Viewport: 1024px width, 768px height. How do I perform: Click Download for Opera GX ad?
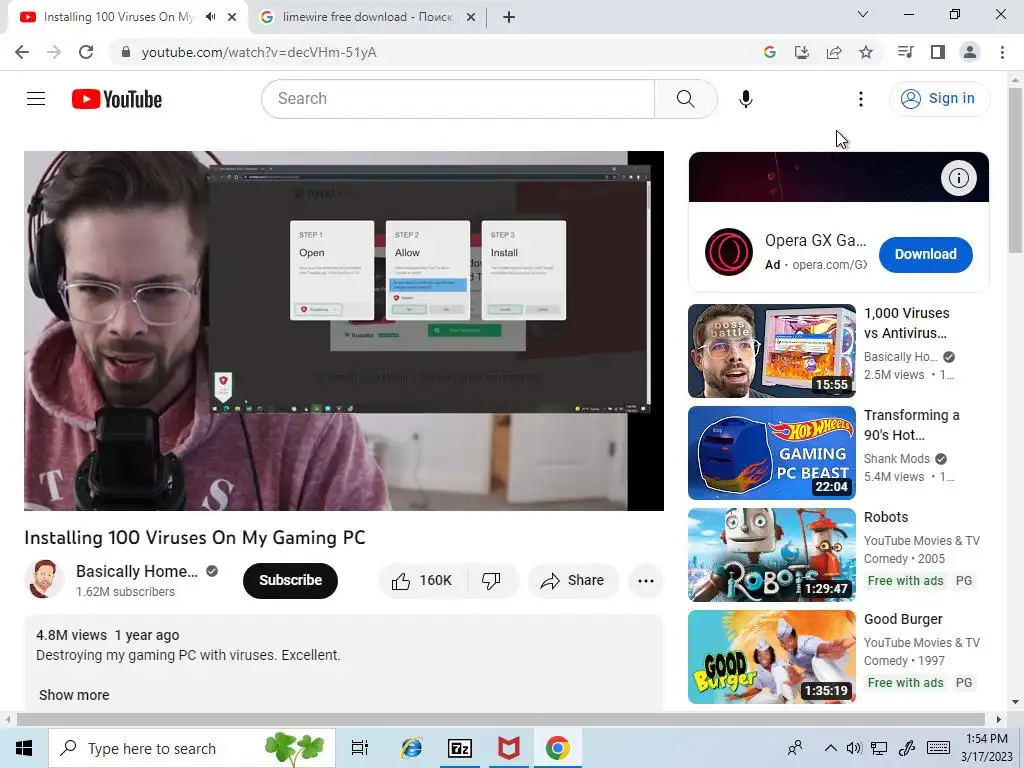pos(925,255)
